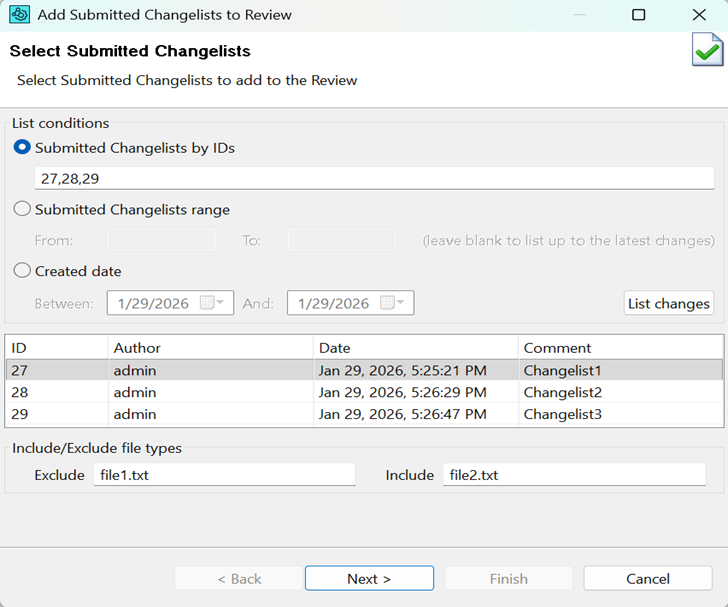Click the Exclude field containing file1.txt
This screenshot has height=607, width=728.
coord(225,475)
